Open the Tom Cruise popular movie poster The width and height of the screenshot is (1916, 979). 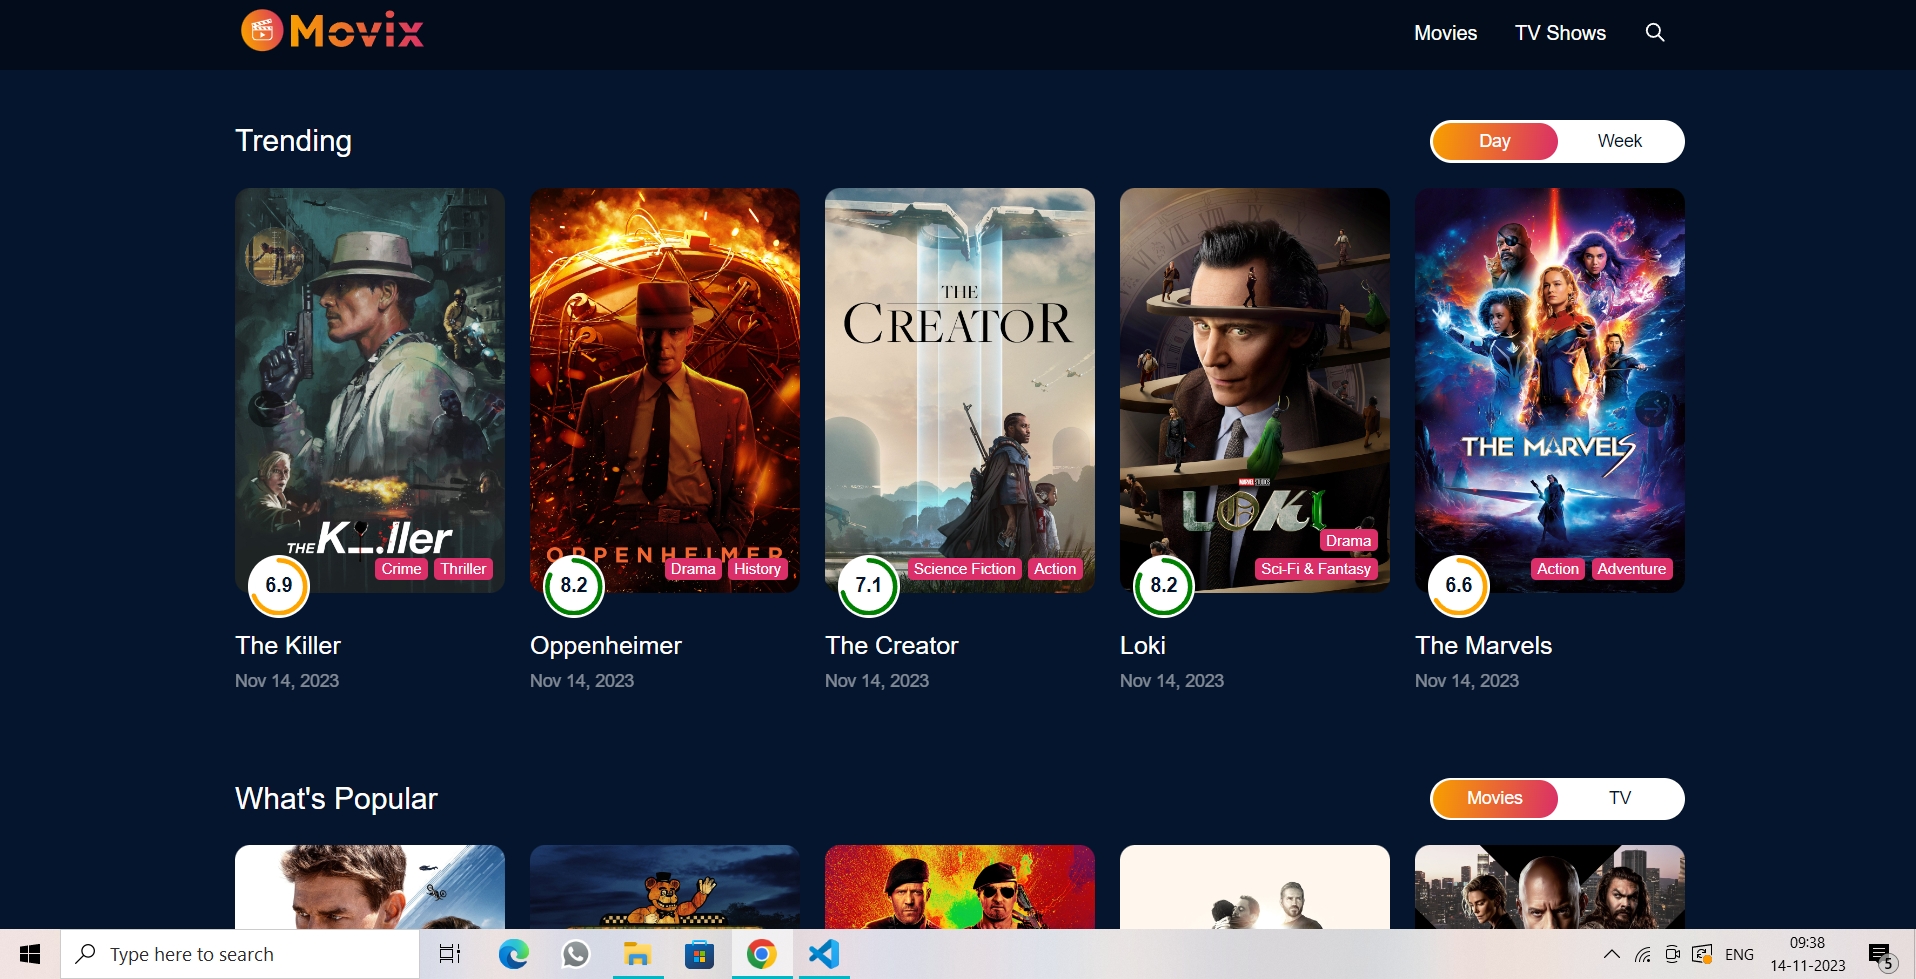370,887
